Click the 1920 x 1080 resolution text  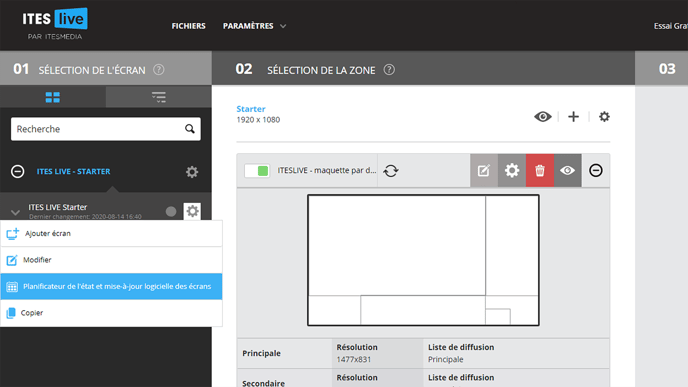point(258,120)
